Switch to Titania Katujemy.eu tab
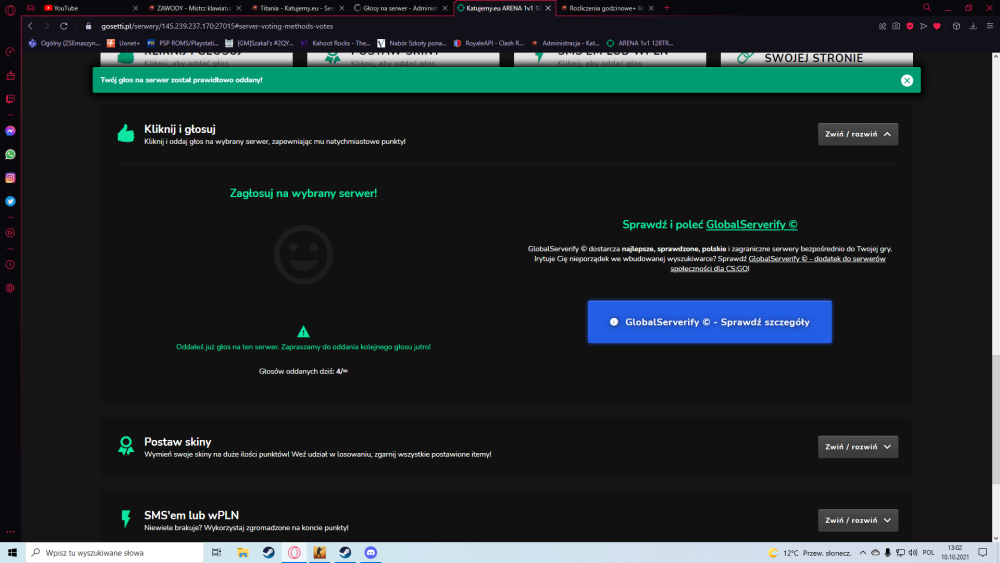Image resolution: width=1000 pixels, height=563 pixels. click(x=297, y=8)
